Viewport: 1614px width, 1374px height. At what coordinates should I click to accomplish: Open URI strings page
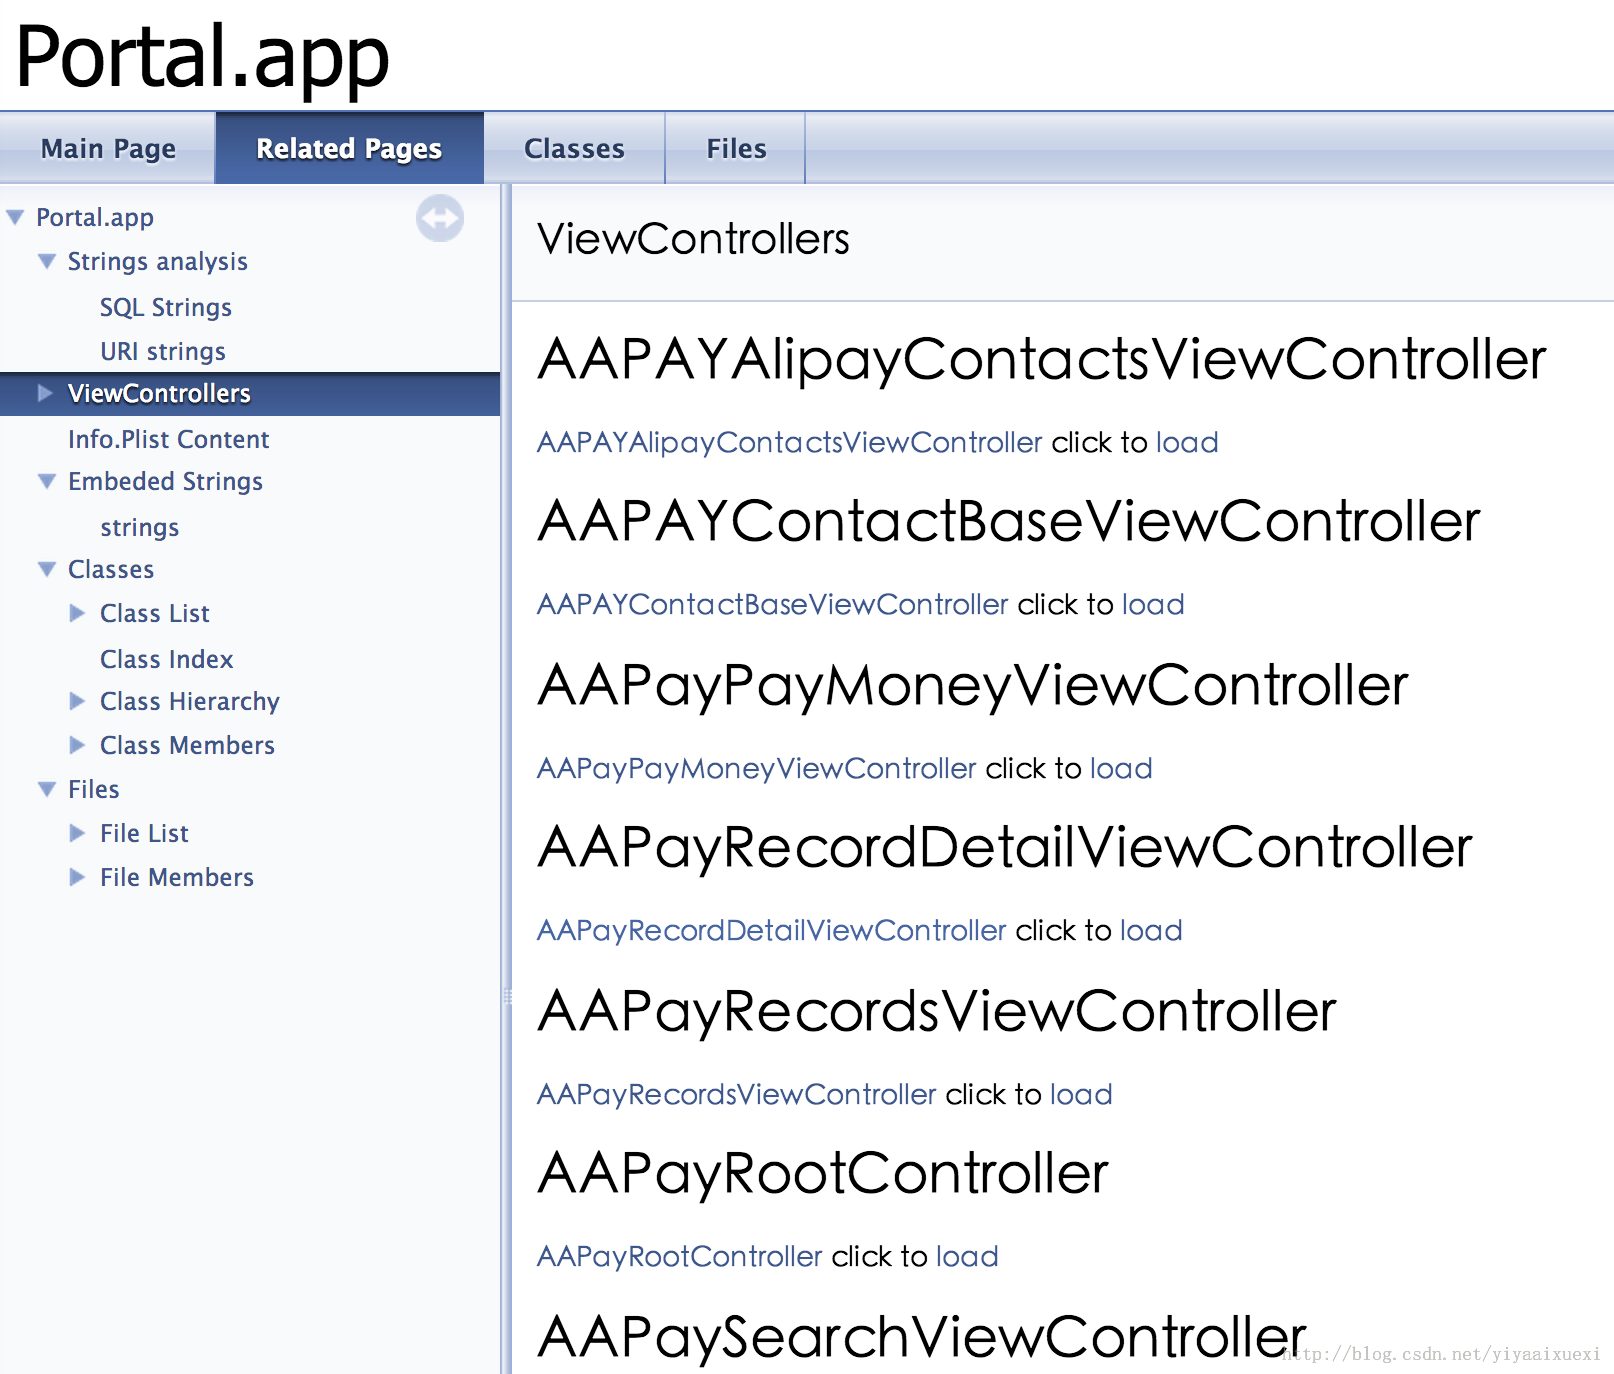[163, 351]
